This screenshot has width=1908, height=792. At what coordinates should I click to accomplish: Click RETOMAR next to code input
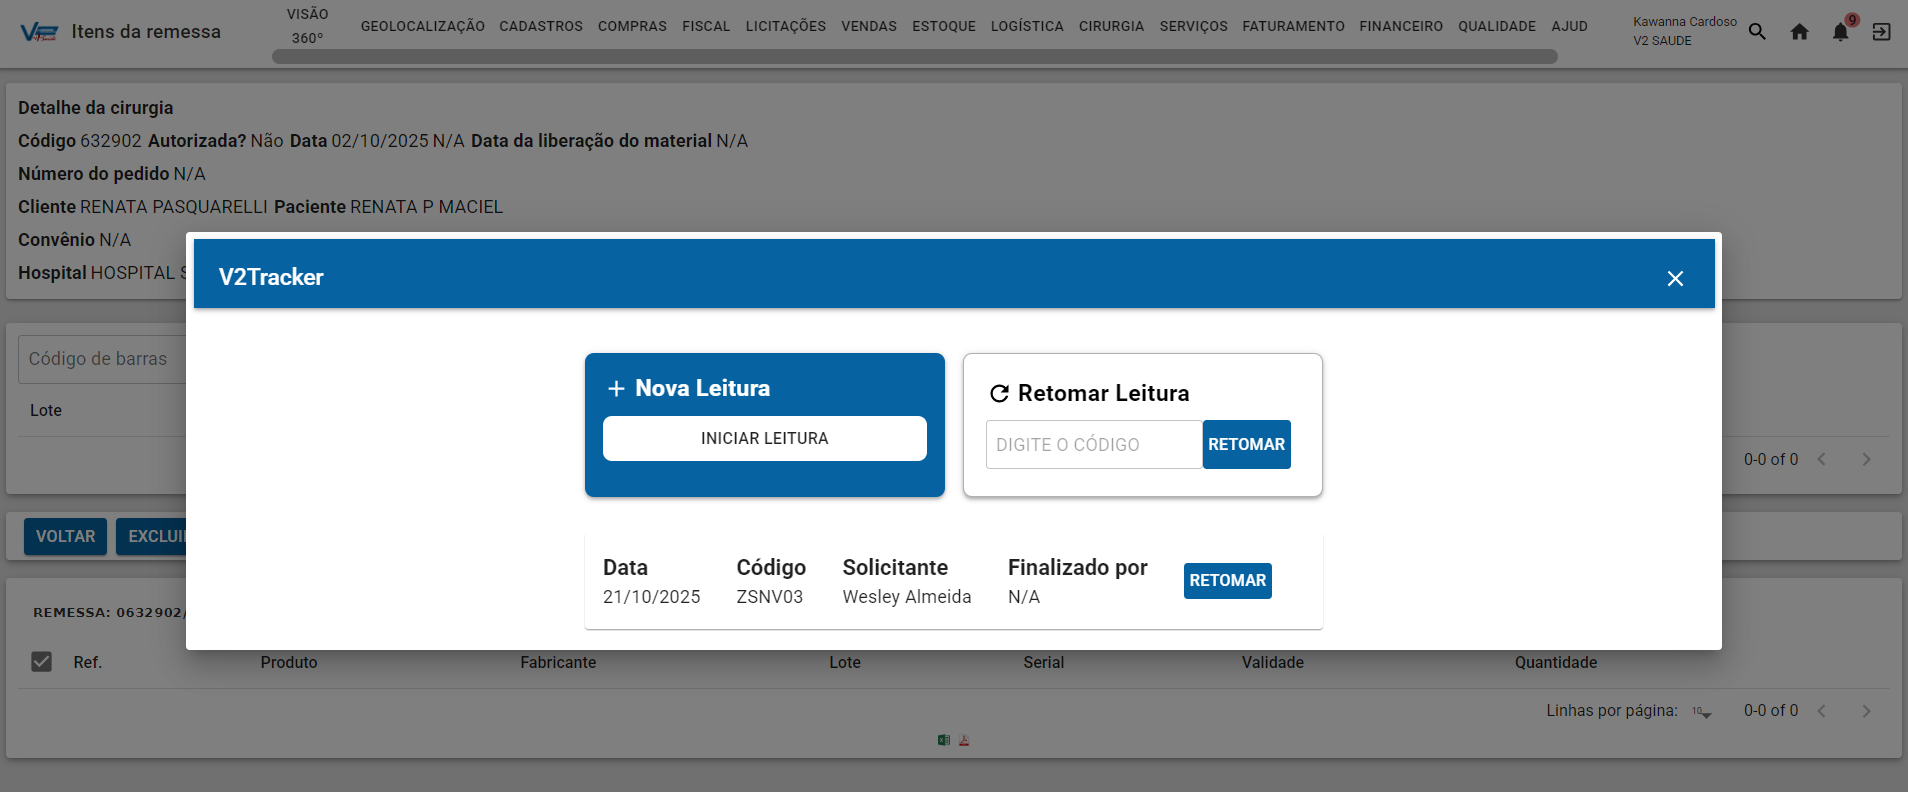click(1246, 445)
